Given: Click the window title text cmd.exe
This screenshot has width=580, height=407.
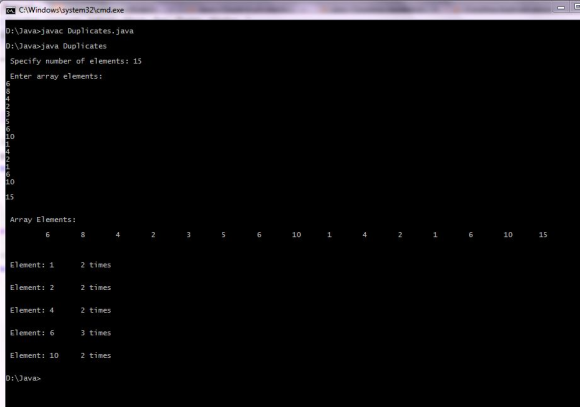Looking at the screenshot, I should coord(71,10).
